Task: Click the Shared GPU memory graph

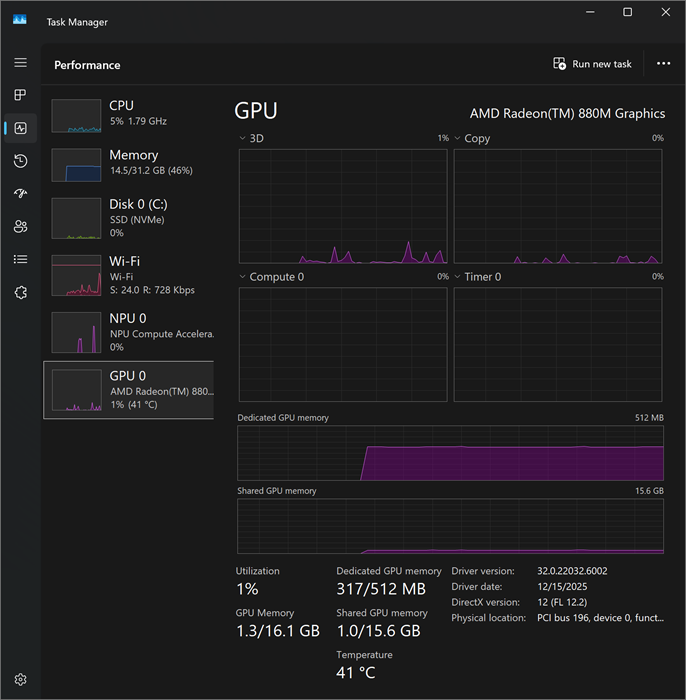Action: (x=450, y=526)
